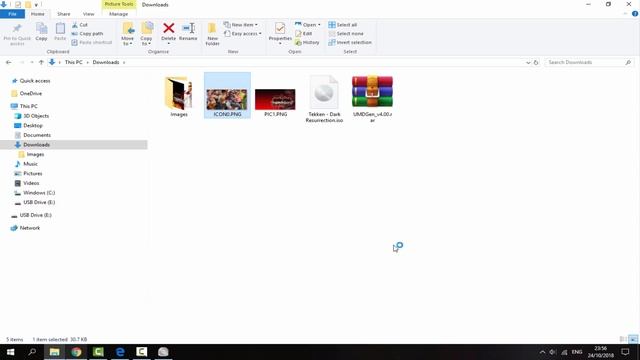
Task: Click Select all in ribbon
Action: 342,25
